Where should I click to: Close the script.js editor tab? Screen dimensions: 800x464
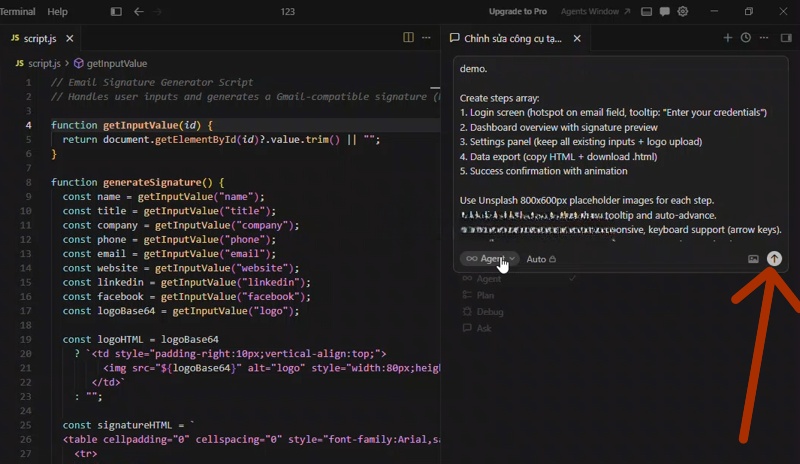coord(69,38)
